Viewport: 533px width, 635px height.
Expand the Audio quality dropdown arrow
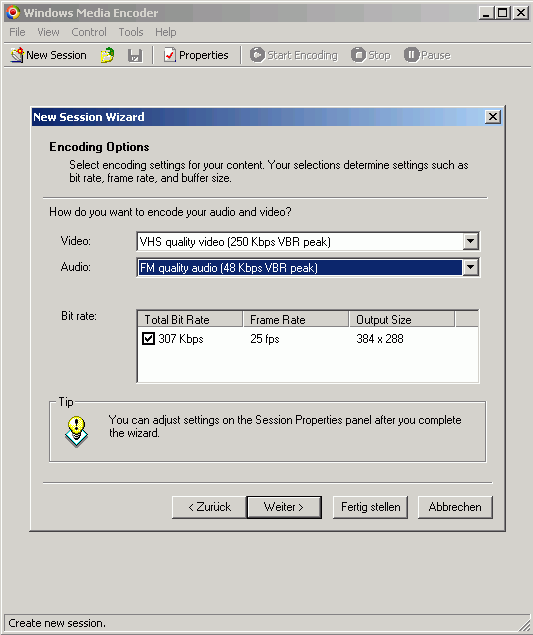tap(471, 267)
